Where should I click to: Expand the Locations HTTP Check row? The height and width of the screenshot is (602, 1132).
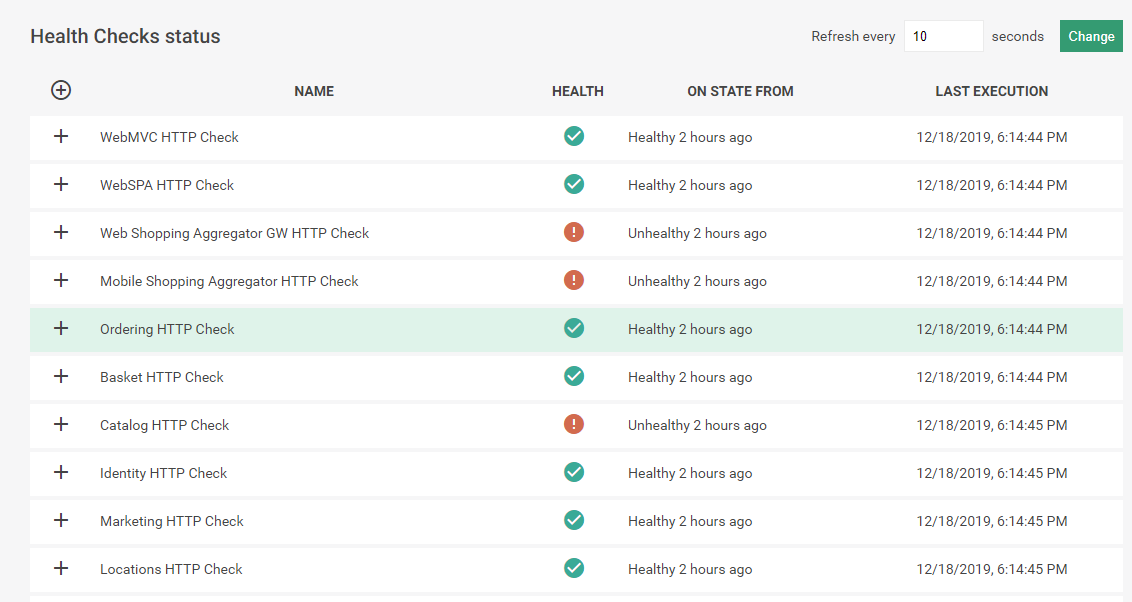pyautogui.click(x=61, y=568)
